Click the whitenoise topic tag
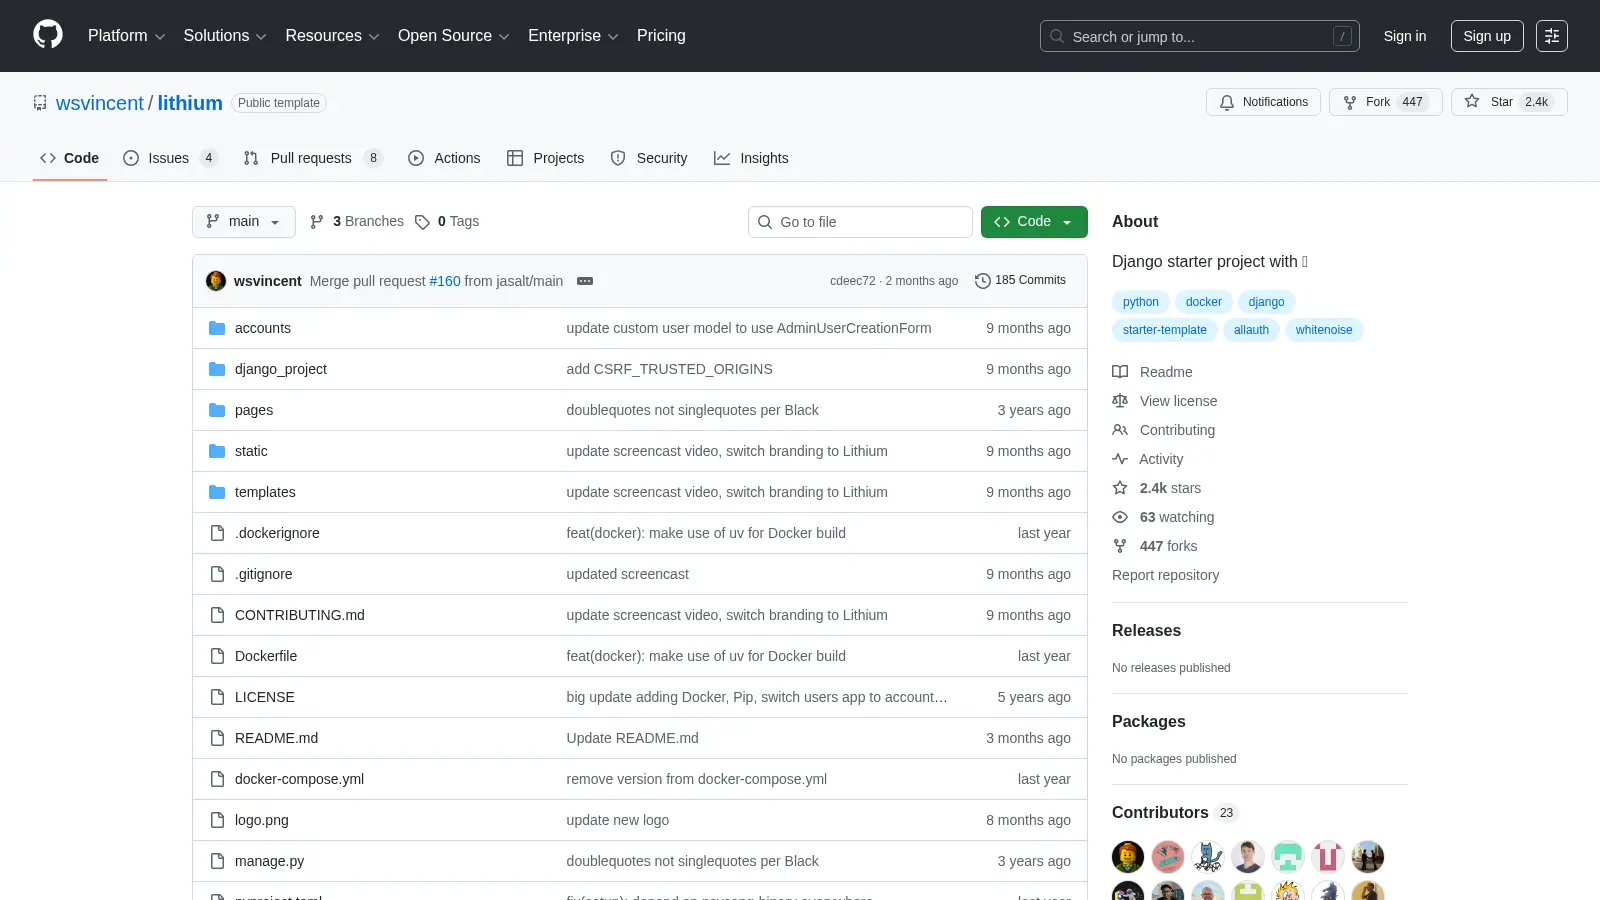 [1324, 330]
